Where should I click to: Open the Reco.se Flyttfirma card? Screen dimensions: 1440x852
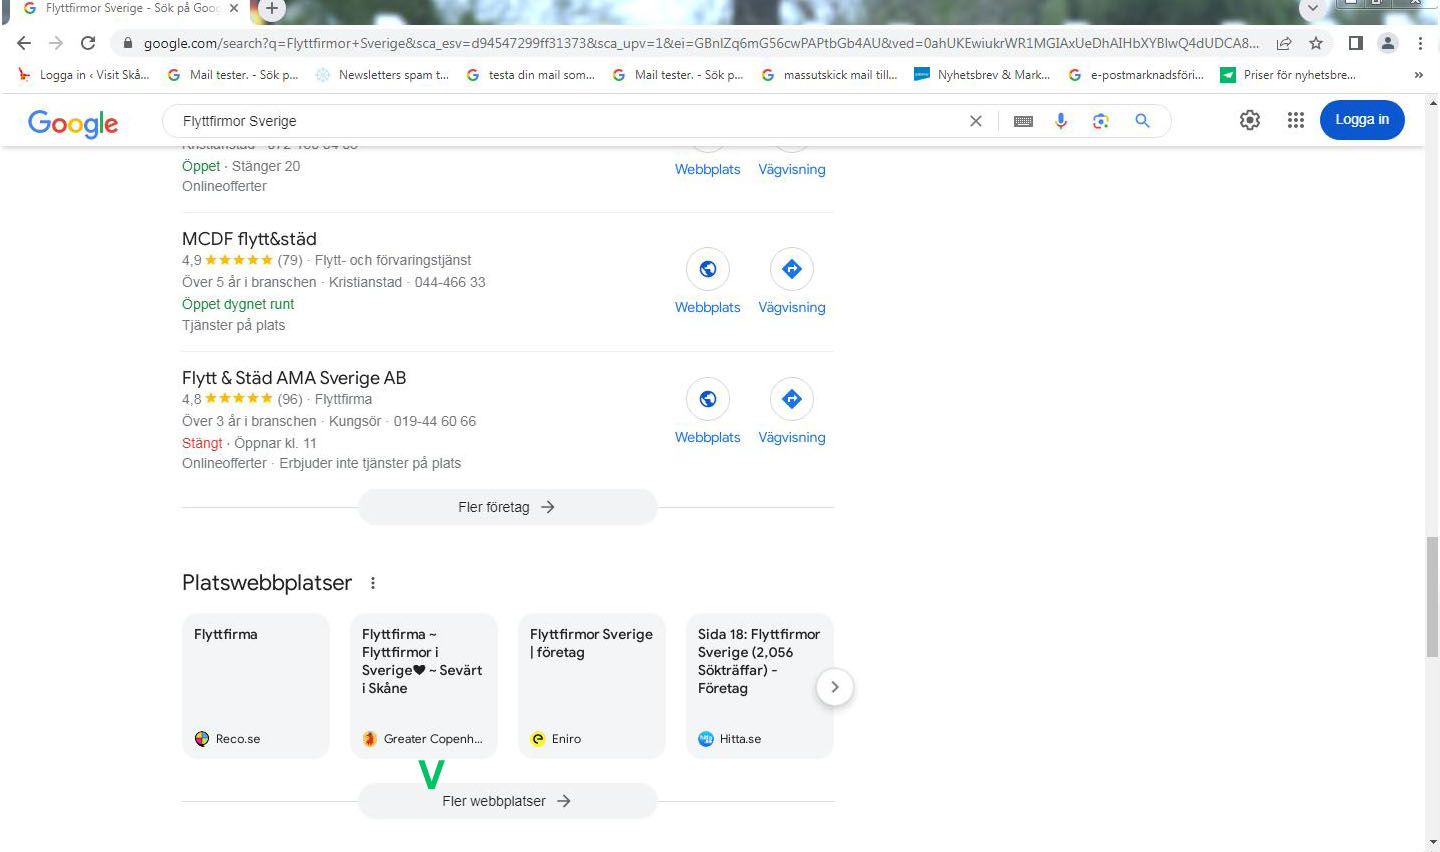pyautogui.click(x=256, y=686)
